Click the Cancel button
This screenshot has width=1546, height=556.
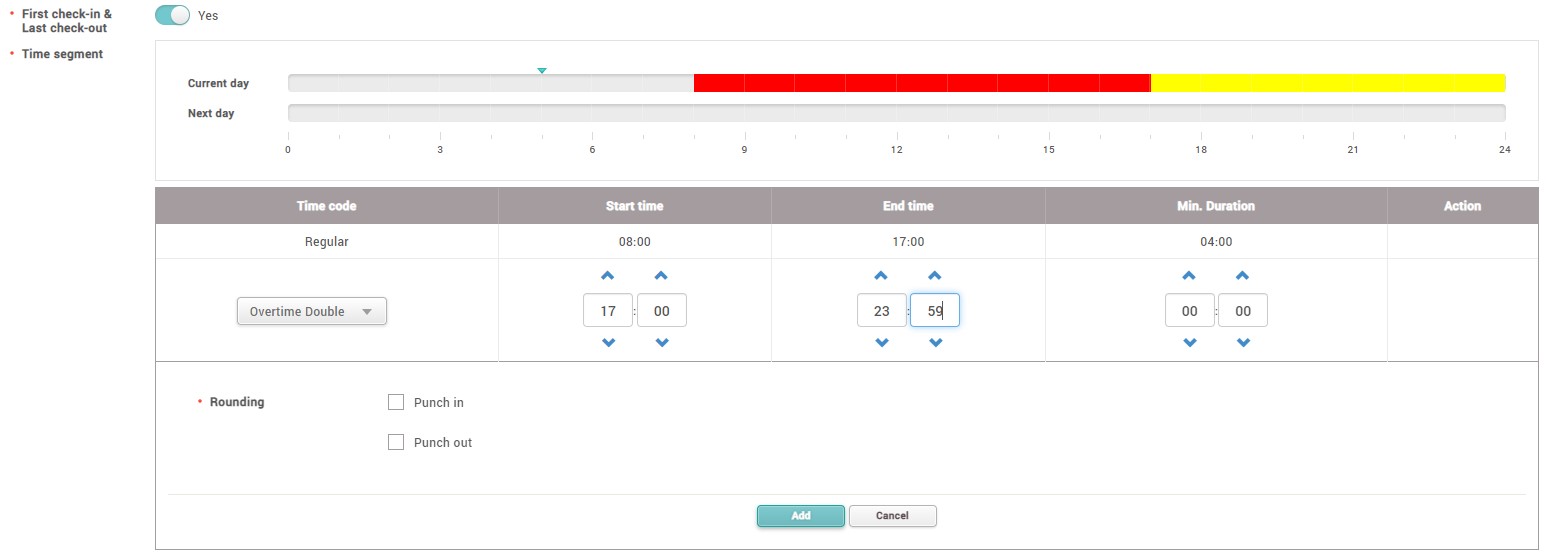892,516
